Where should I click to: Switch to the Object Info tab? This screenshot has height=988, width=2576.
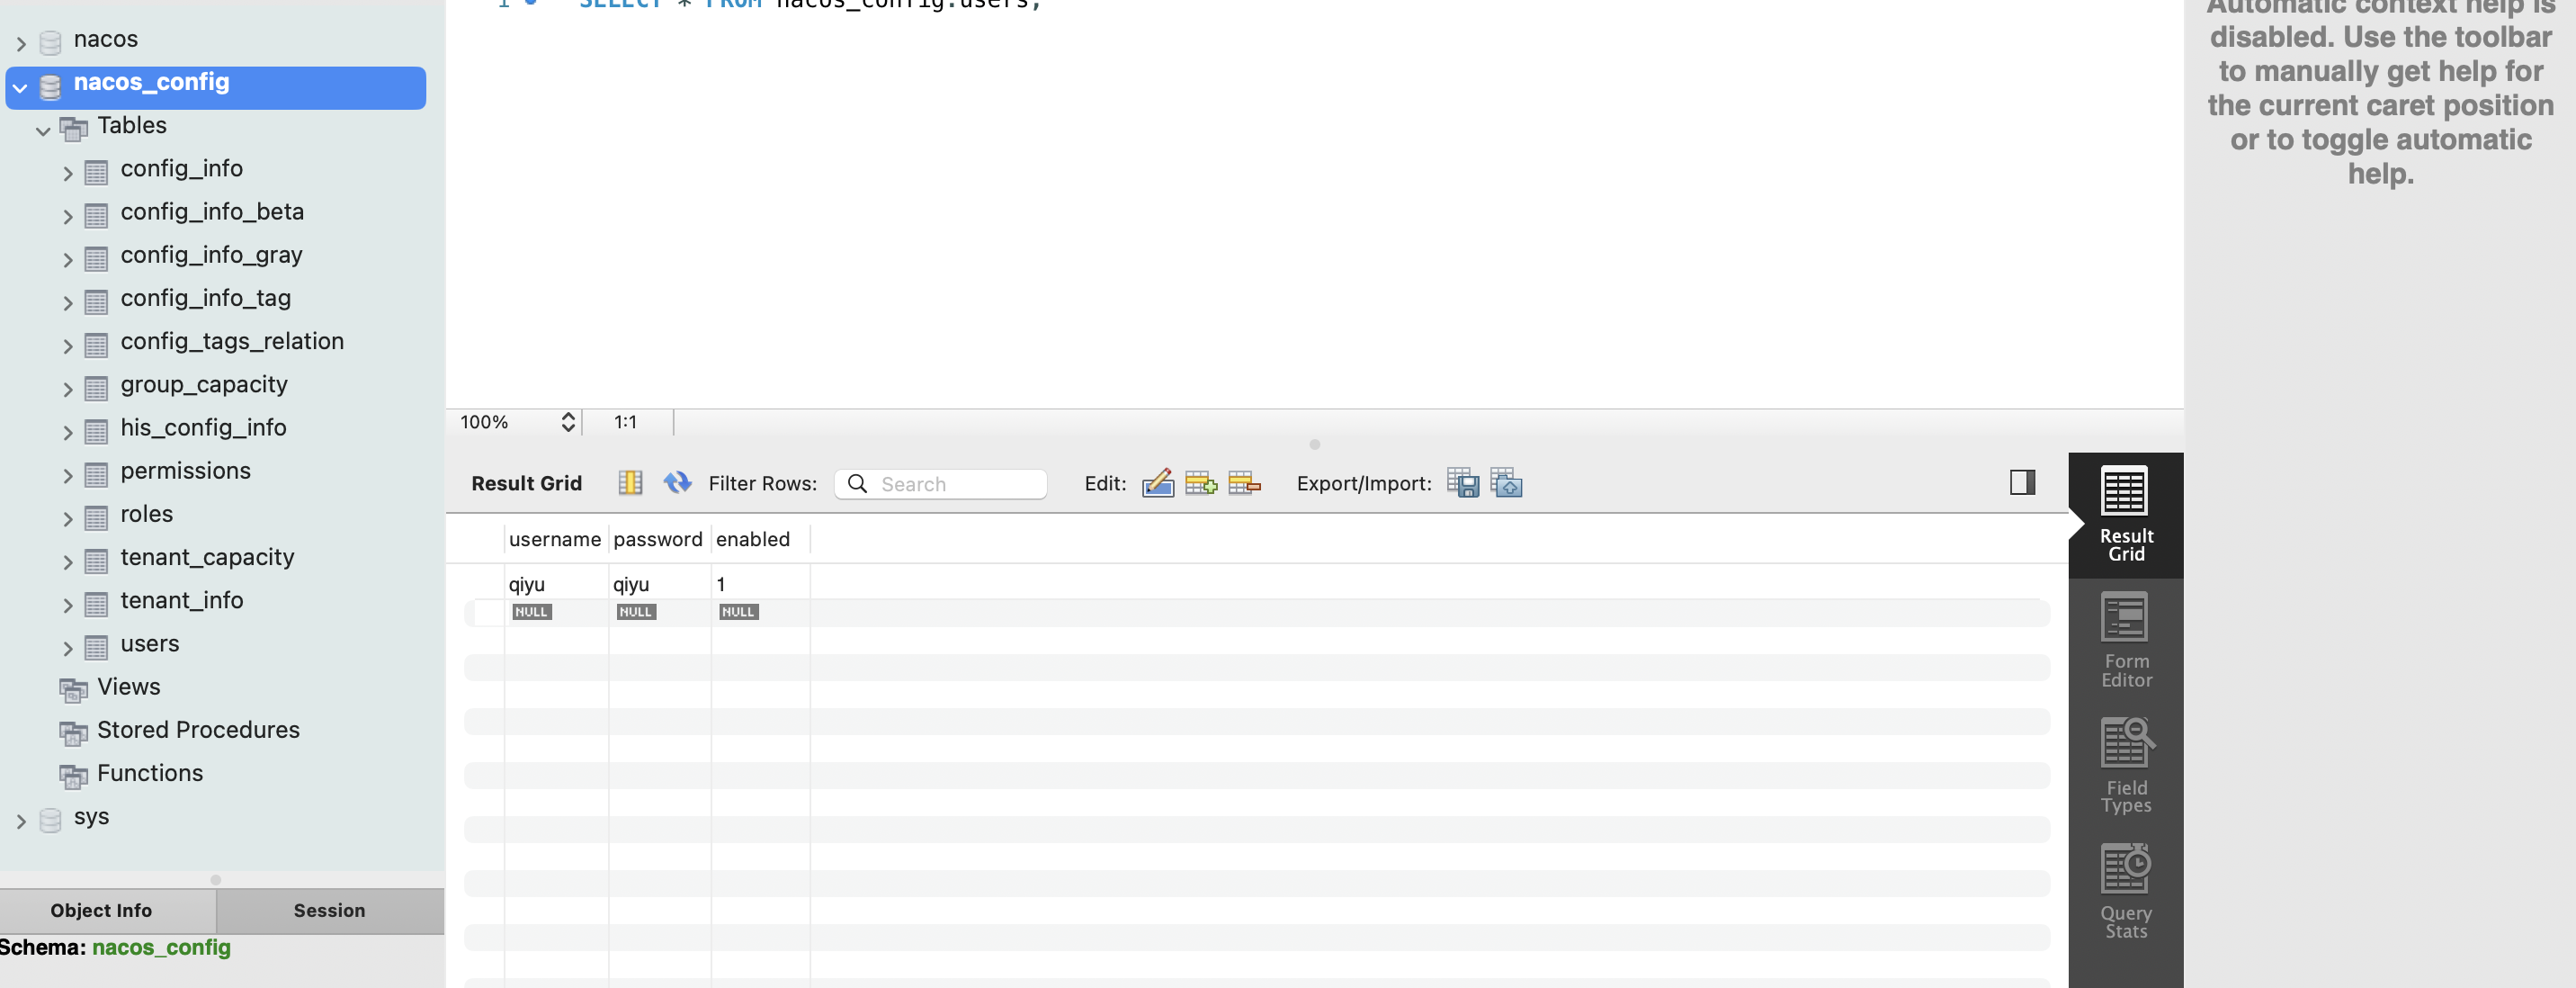101,910
